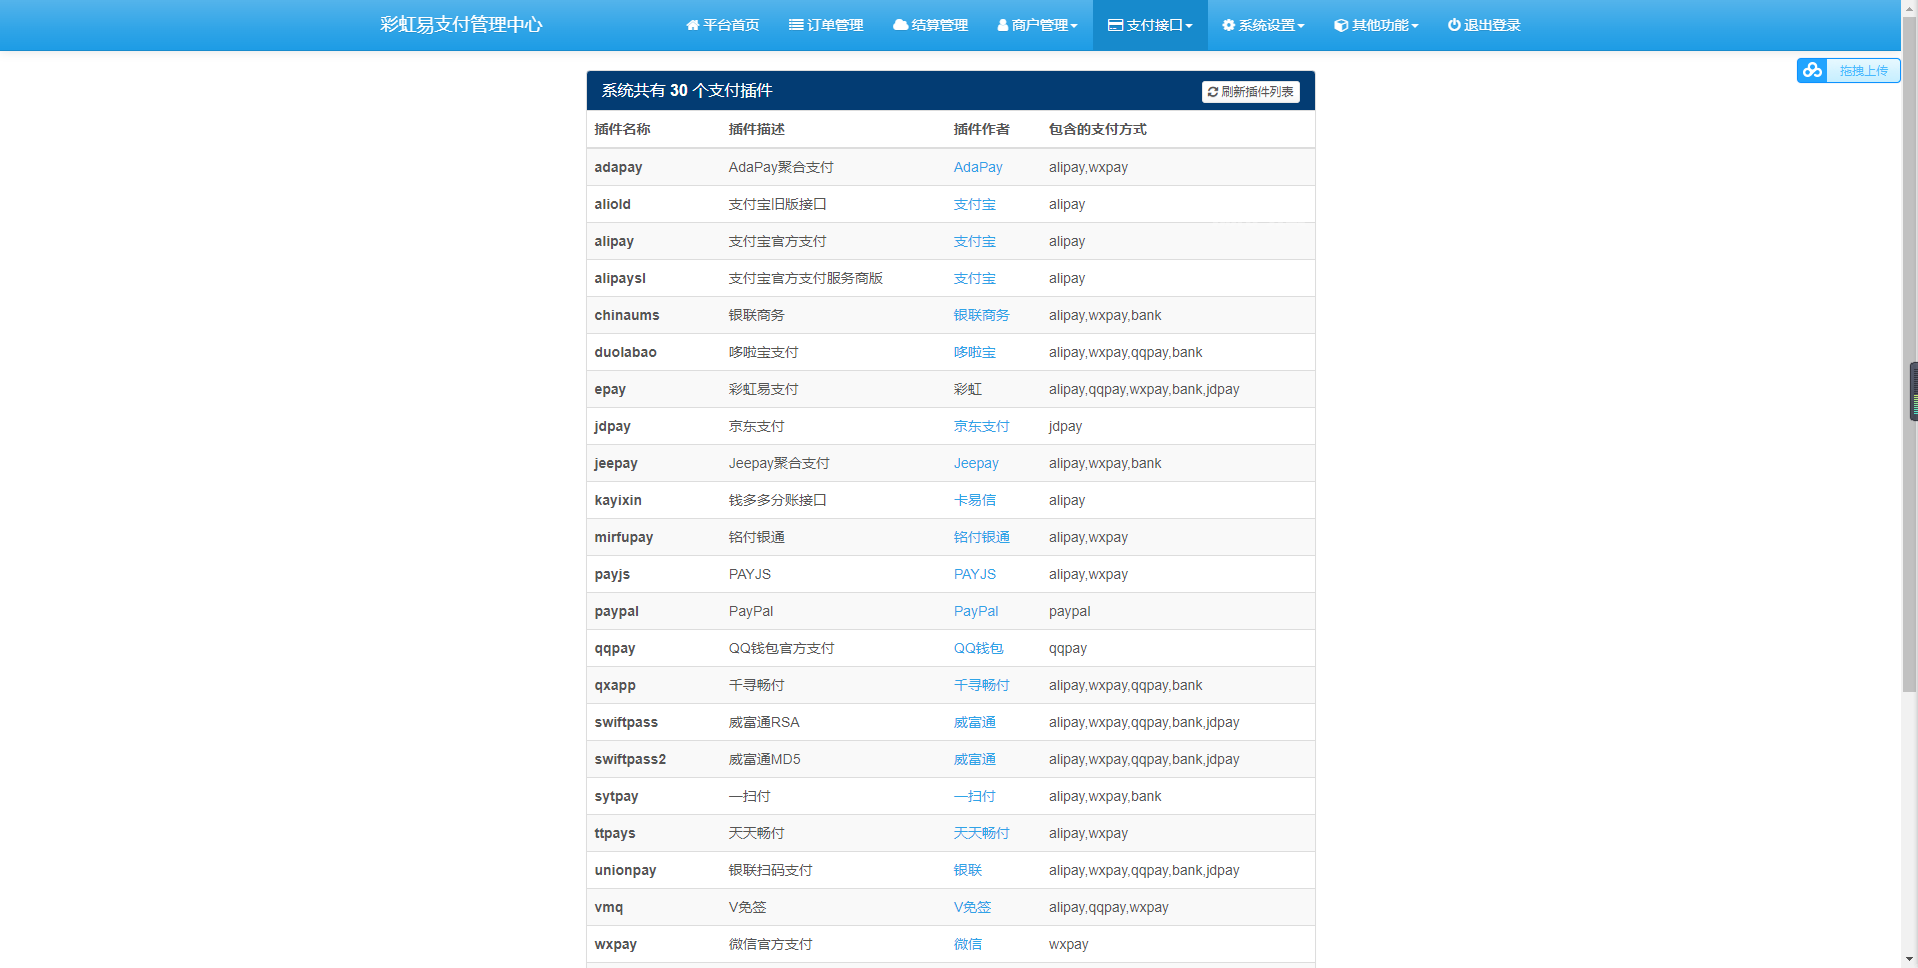
Task: Click the cloud upload icon near 拖拽上传
Action: point(1812,70)
